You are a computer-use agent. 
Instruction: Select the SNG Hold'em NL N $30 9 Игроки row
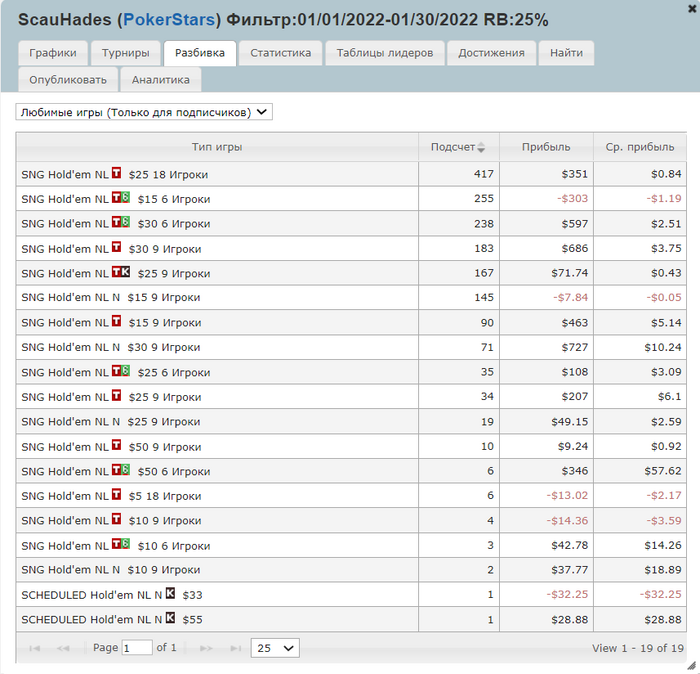[x=351, y=347]
